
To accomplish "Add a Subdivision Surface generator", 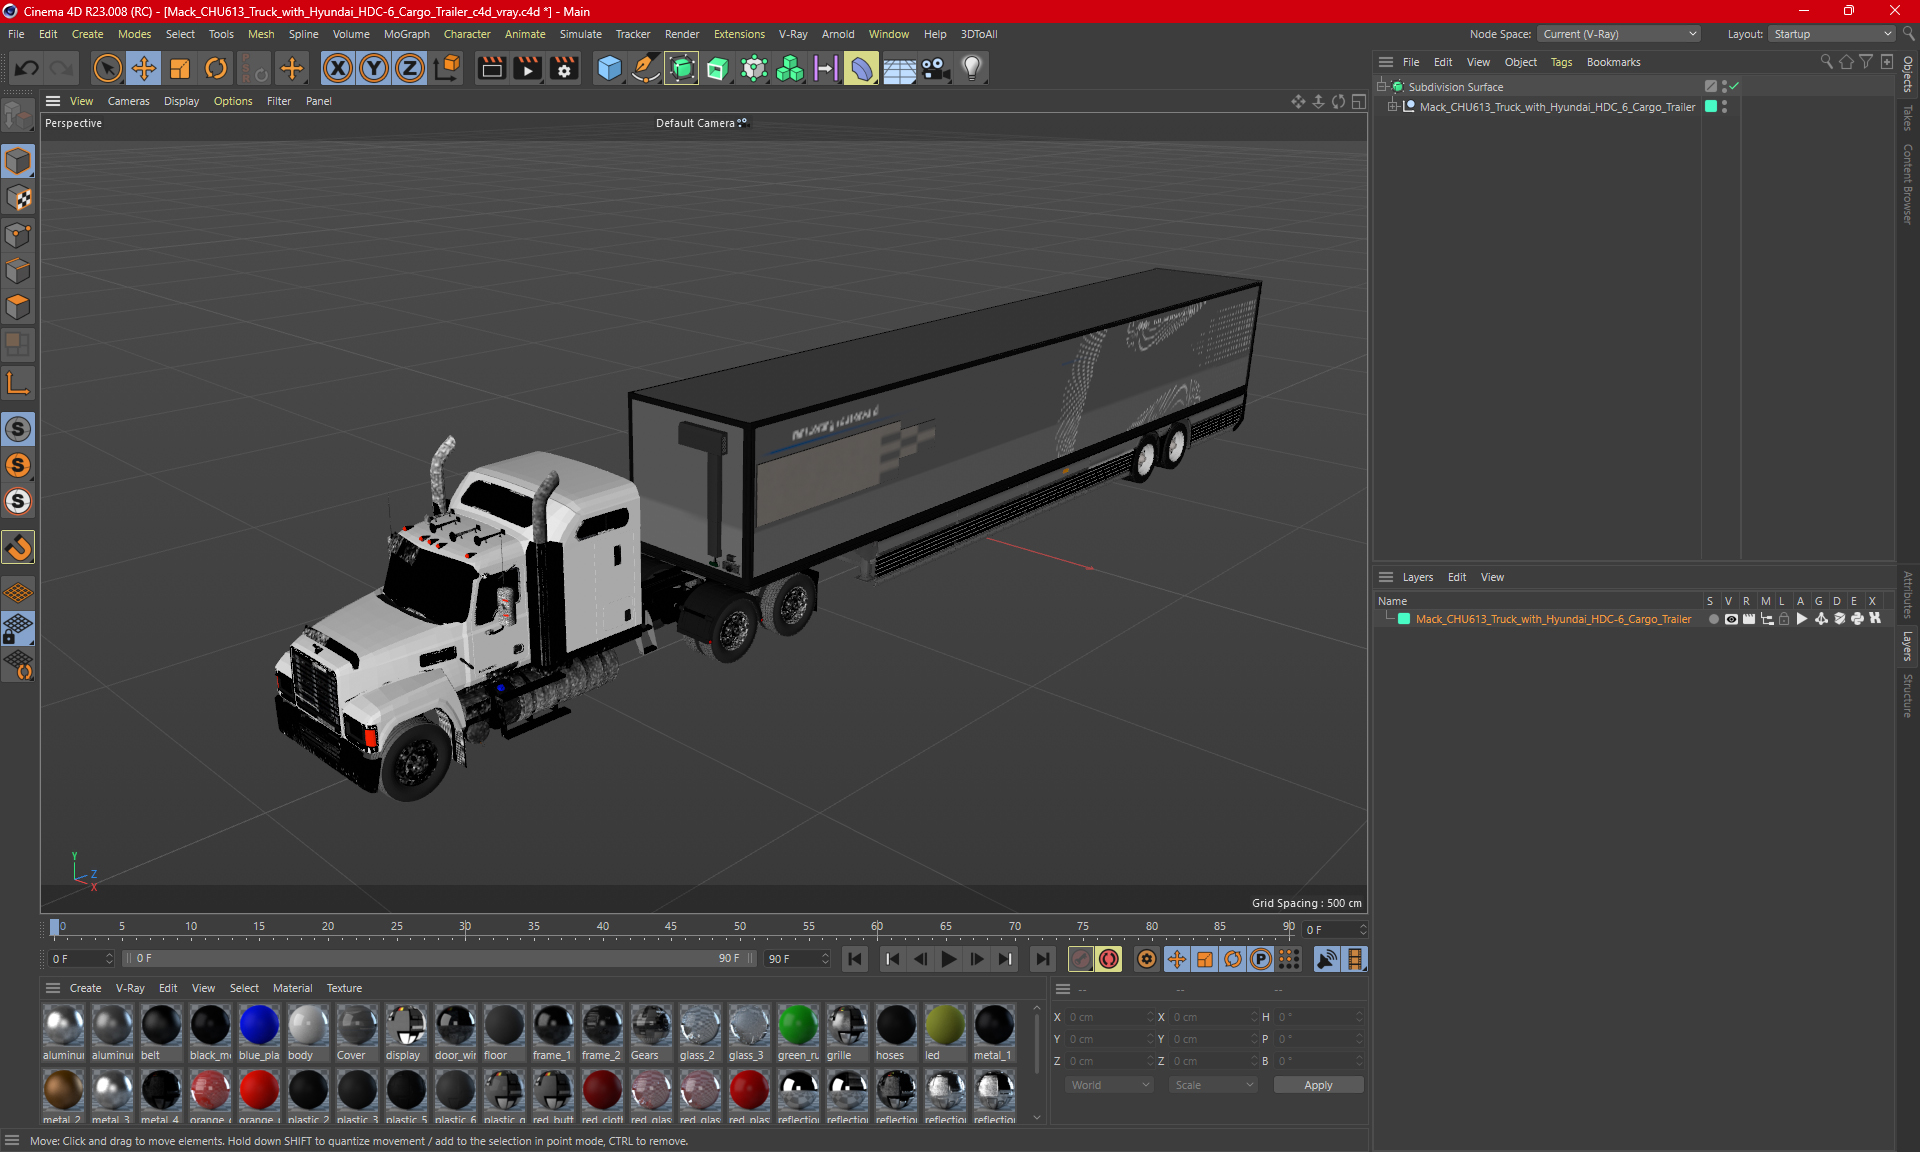I will 682,68.
